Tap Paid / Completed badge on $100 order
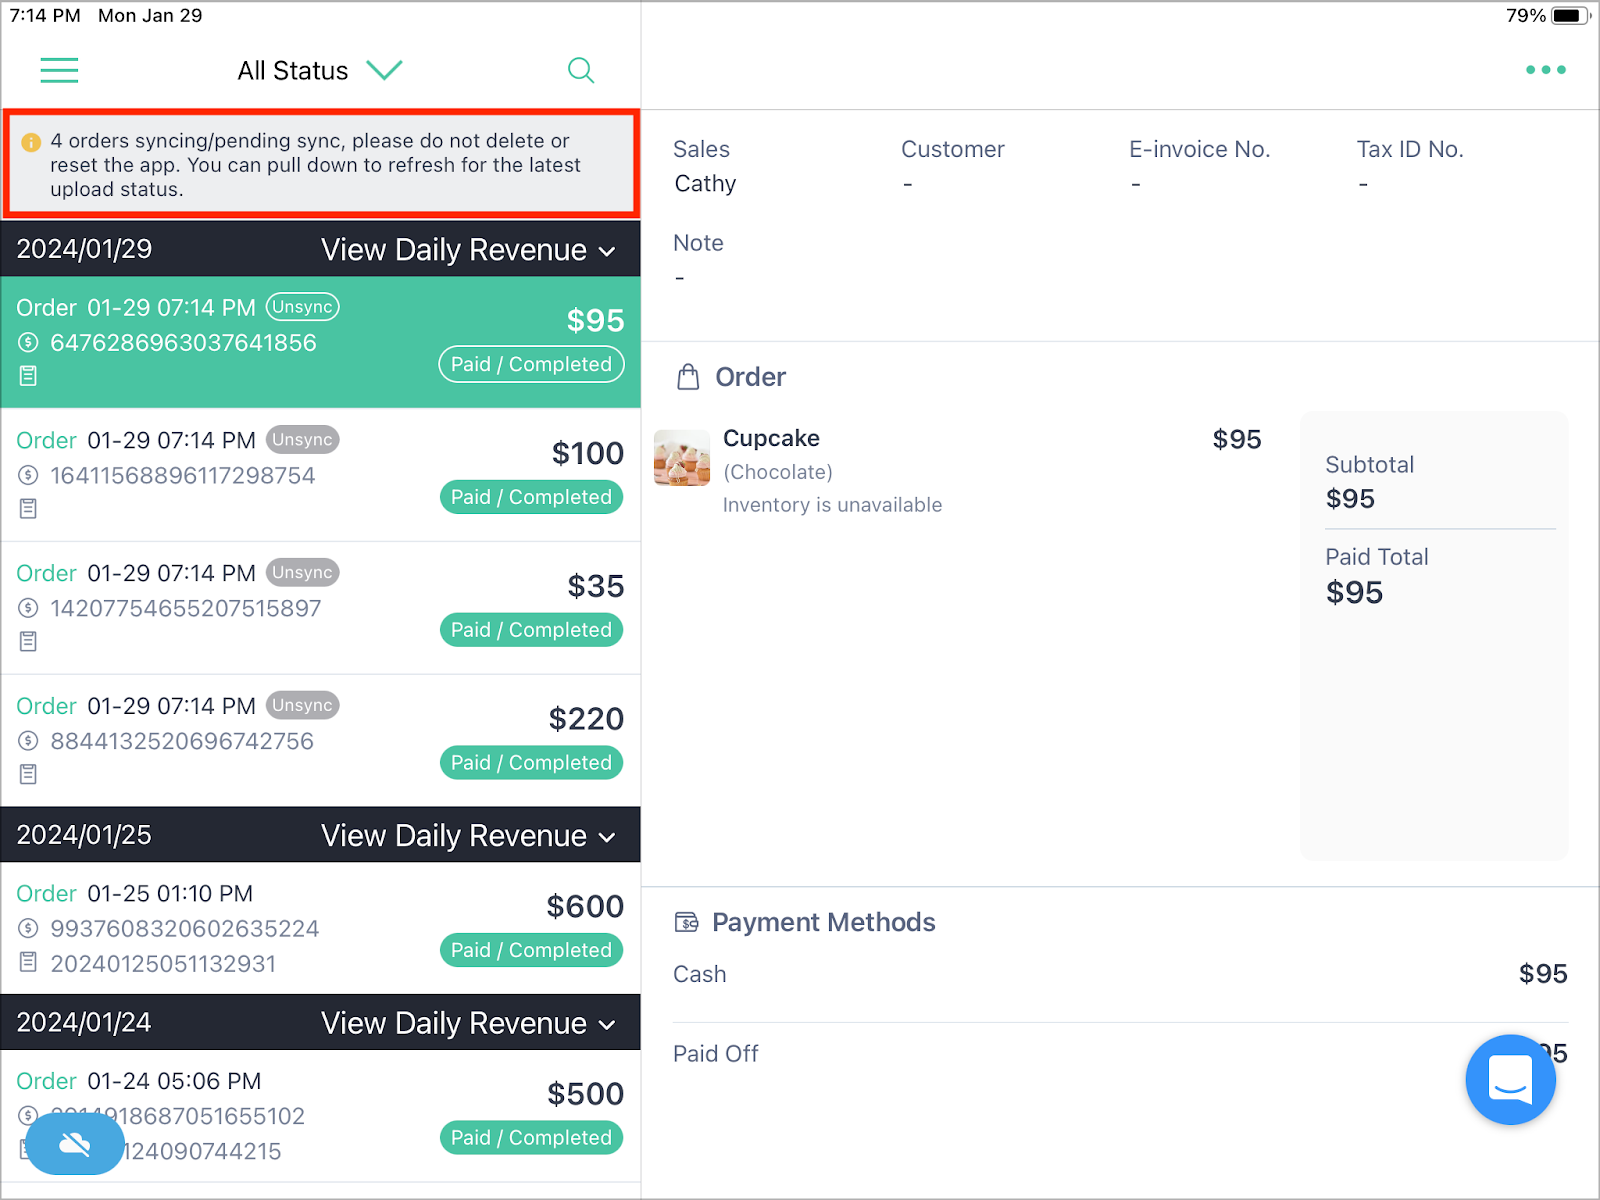Viewport: 1600px width, 1200px height. [x=531, y=497]
